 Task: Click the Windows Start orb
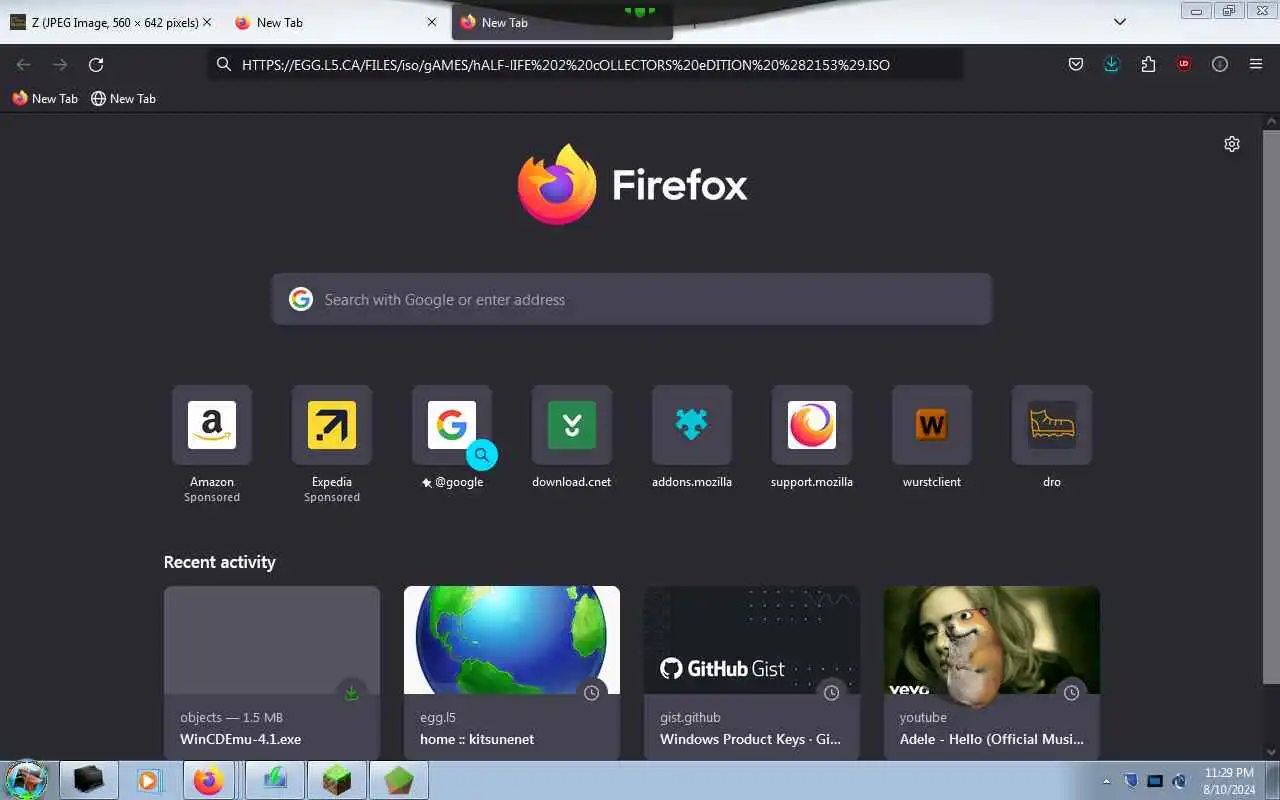click(x=27, y=780)
